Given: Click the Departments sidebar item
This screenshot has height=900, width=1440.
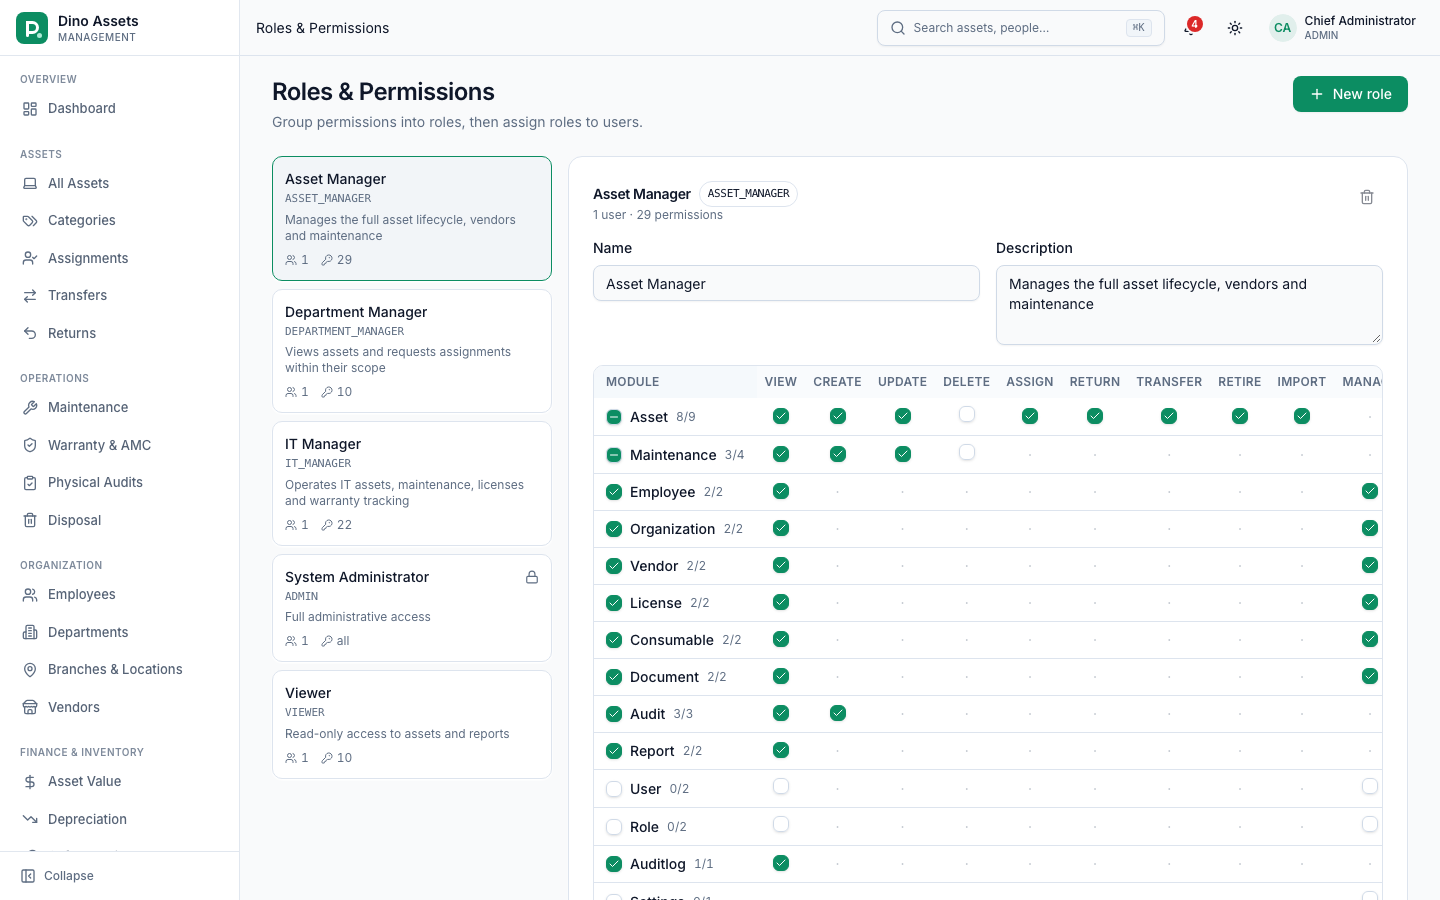Looking at the screenshot, I should (x=119, y=633).
